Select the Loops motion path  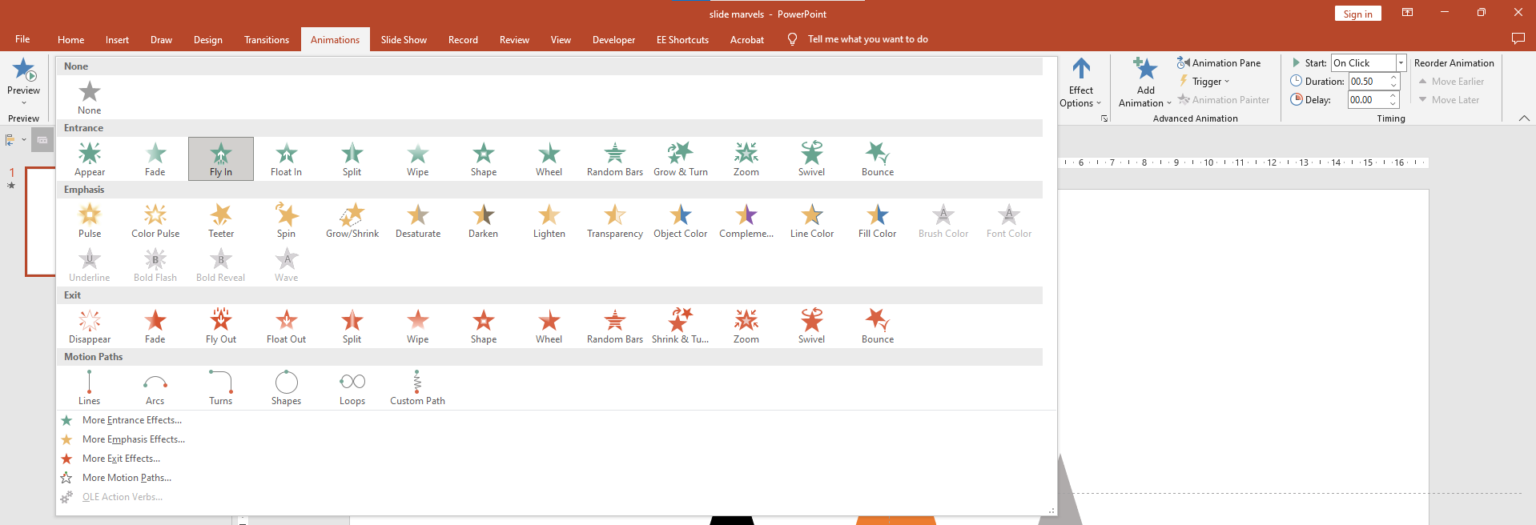click(x=352, y=387)
